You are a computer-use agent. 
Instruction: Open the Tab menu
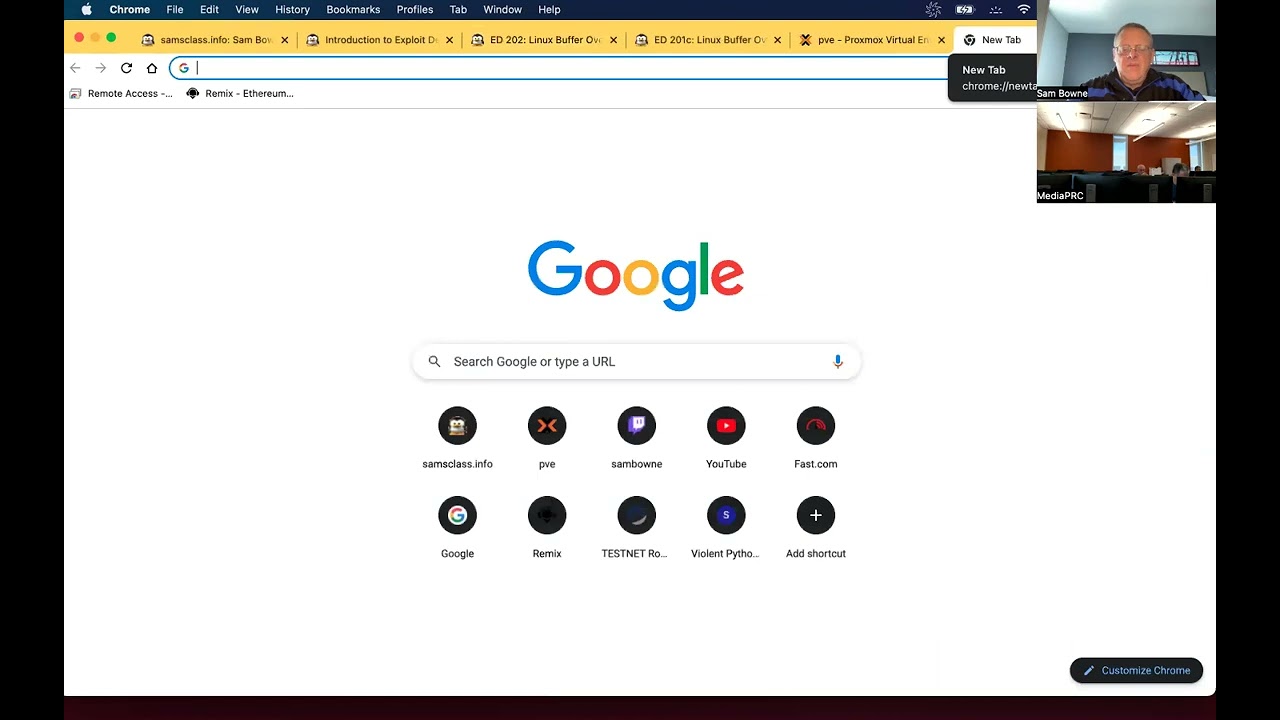point(458,9)
